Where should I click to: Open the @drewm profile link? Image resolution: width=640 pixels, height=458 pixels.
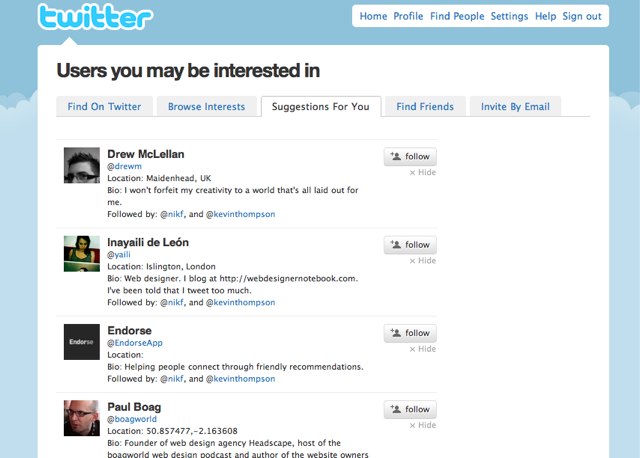pyautogui.click(x=124, y=166)
